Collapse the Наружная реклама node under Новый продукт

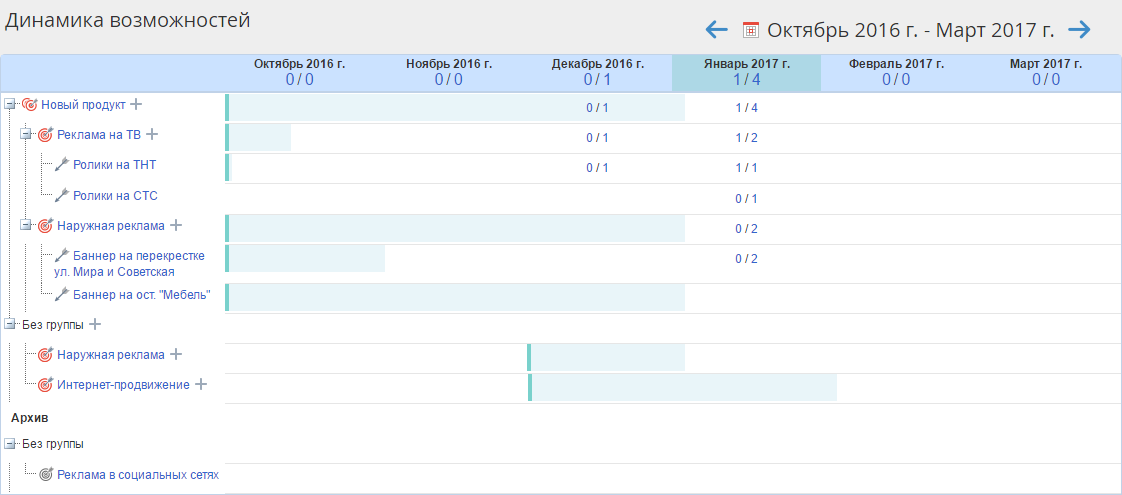tap(26, 225)
